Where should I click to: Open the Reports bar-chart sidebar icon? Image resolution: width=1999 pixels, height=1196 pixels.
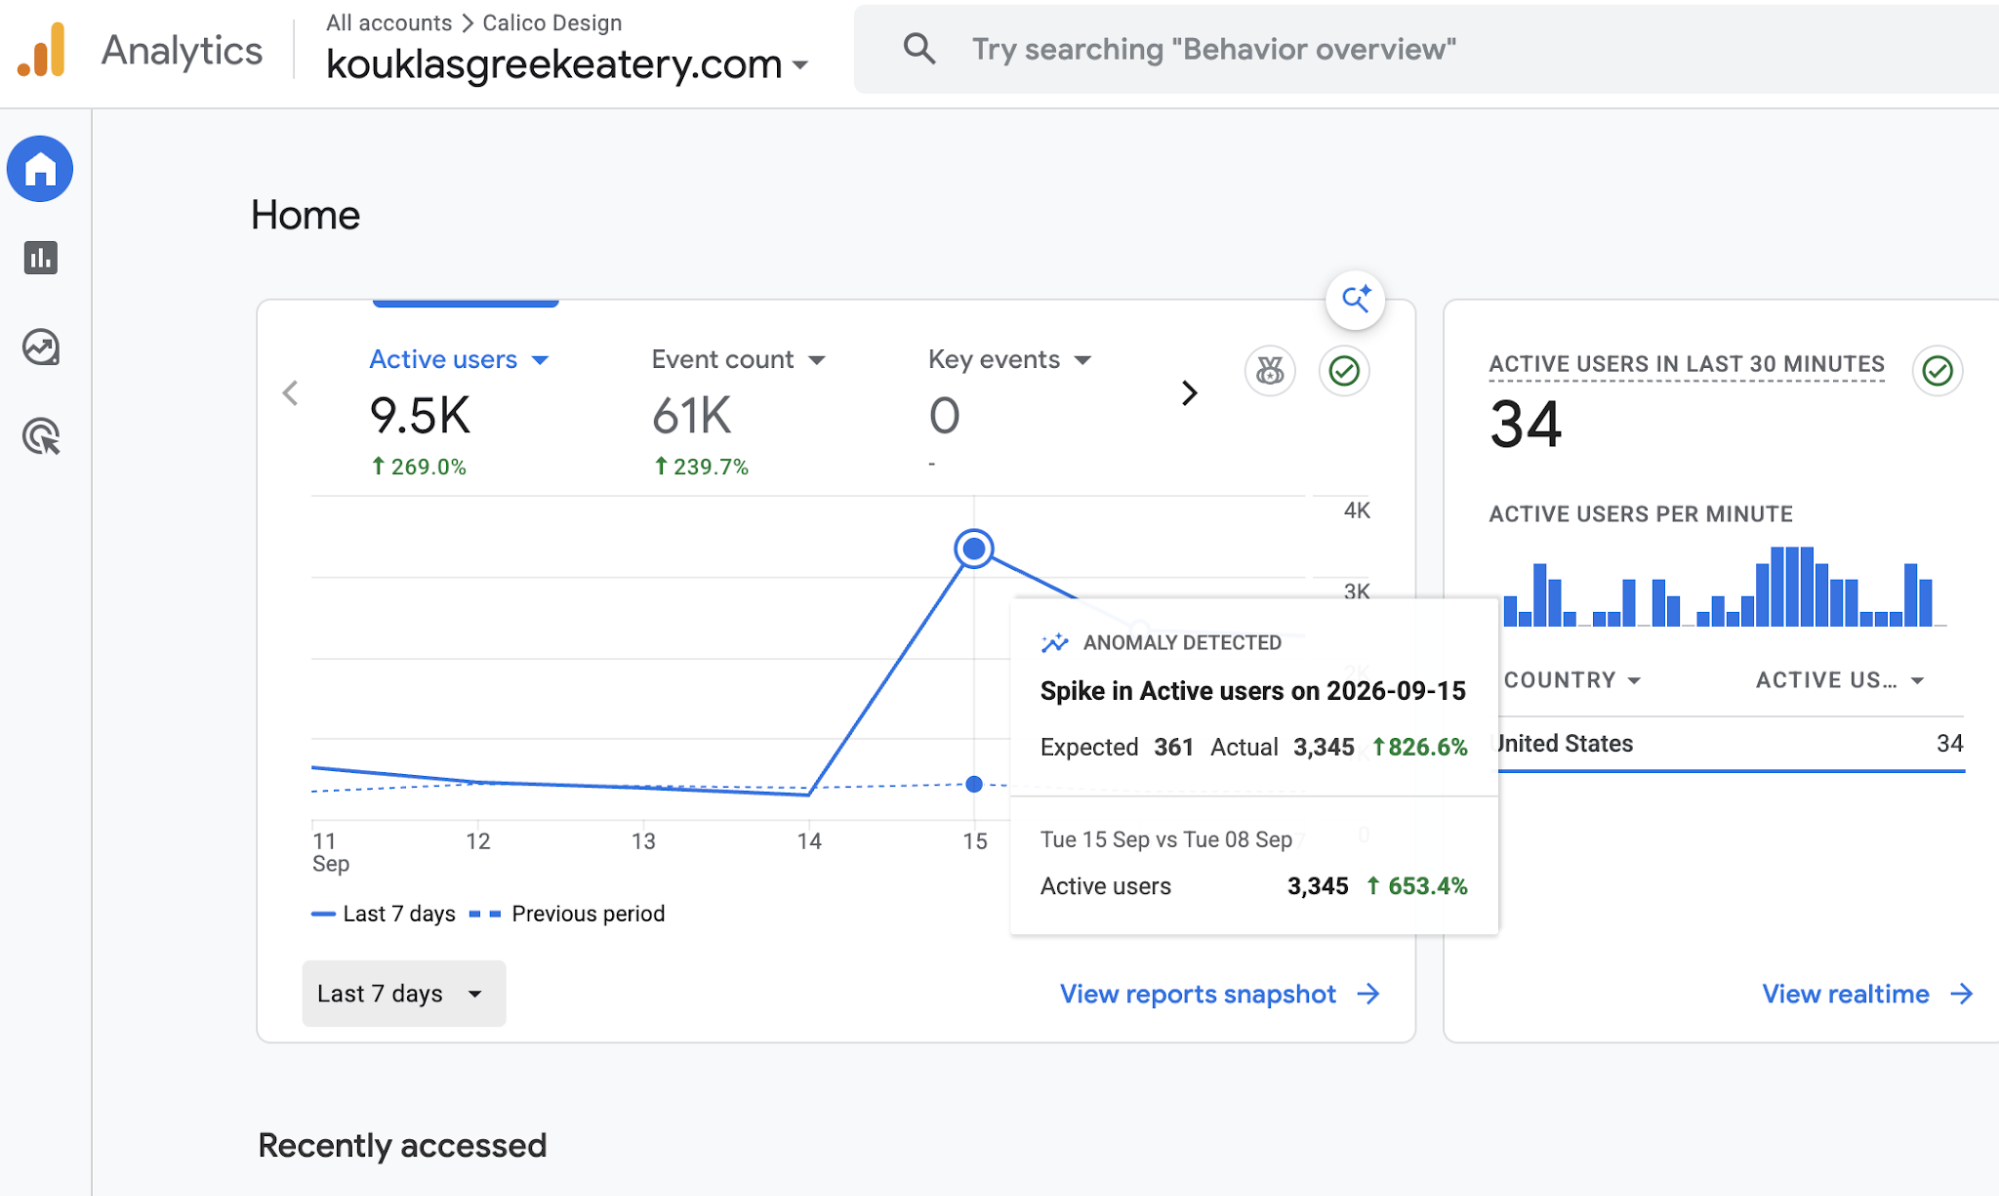40,258
